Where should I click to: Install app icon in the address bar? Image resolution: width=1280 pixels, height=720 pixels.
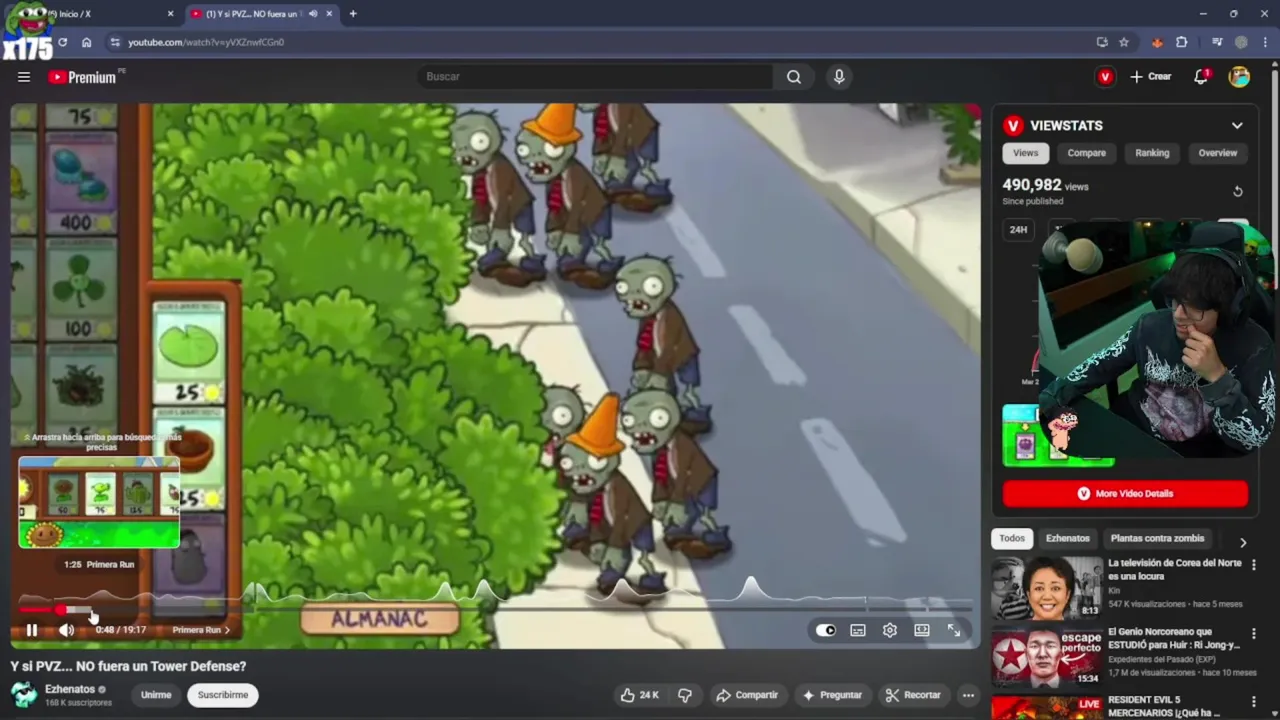(1102, 42)
